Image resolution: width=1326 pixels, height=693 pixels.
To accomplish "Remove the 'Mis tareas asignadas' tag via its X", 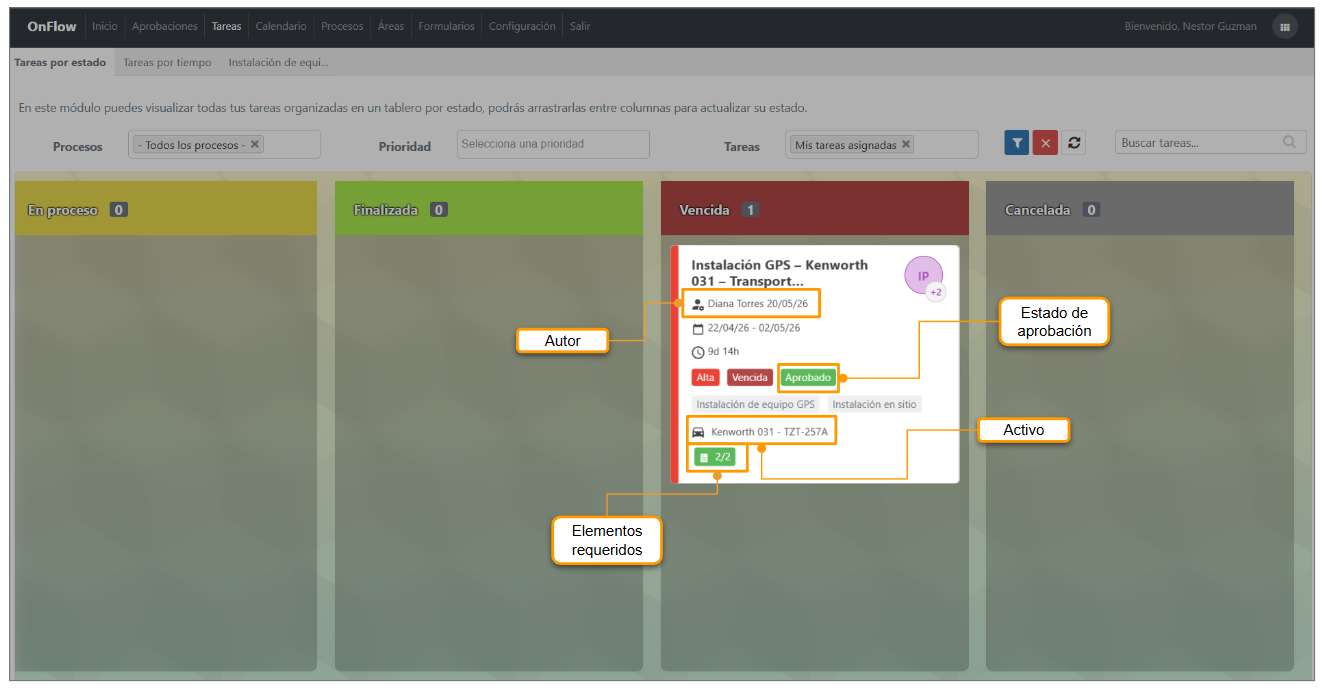I will (906, 144).
